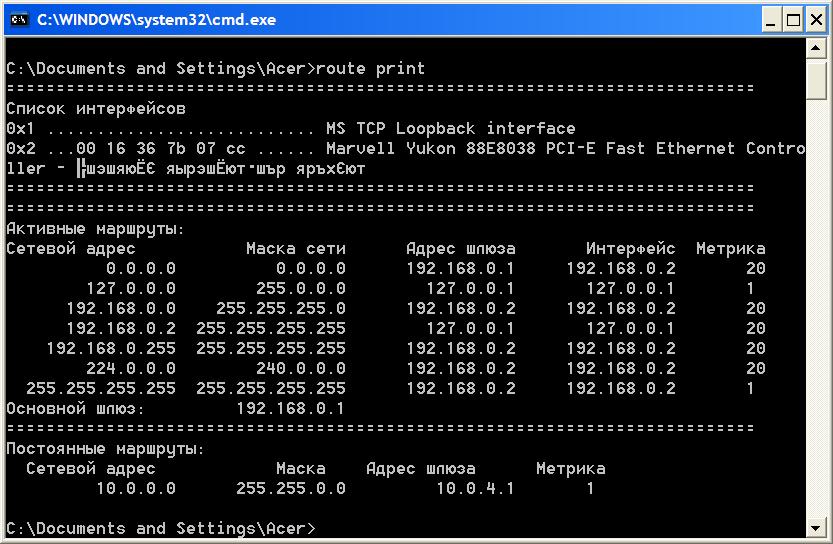The height and width of the screenshot is (544, 833).
Task: Click the "Адрес шлюза" header in active routes
Action: point(460,249)
